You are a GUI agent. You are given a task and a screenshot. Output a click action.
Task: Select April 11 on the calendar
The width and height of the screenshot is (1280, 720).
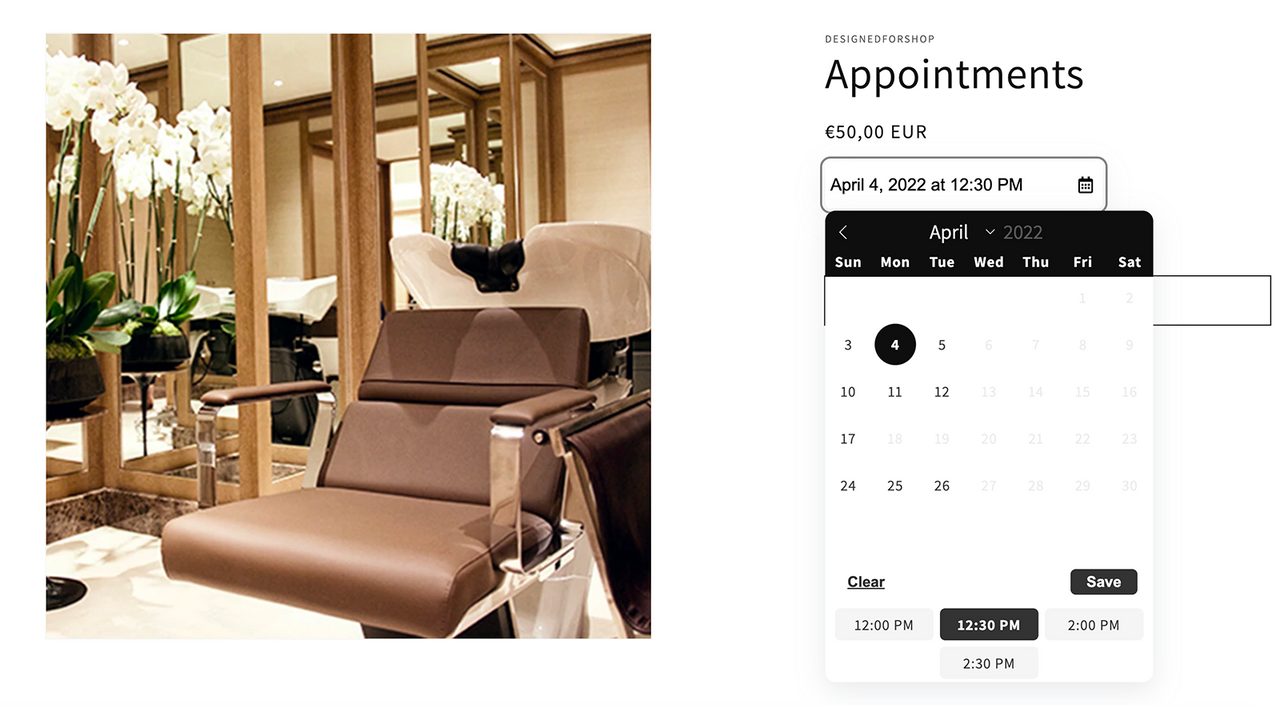(895, 392)
